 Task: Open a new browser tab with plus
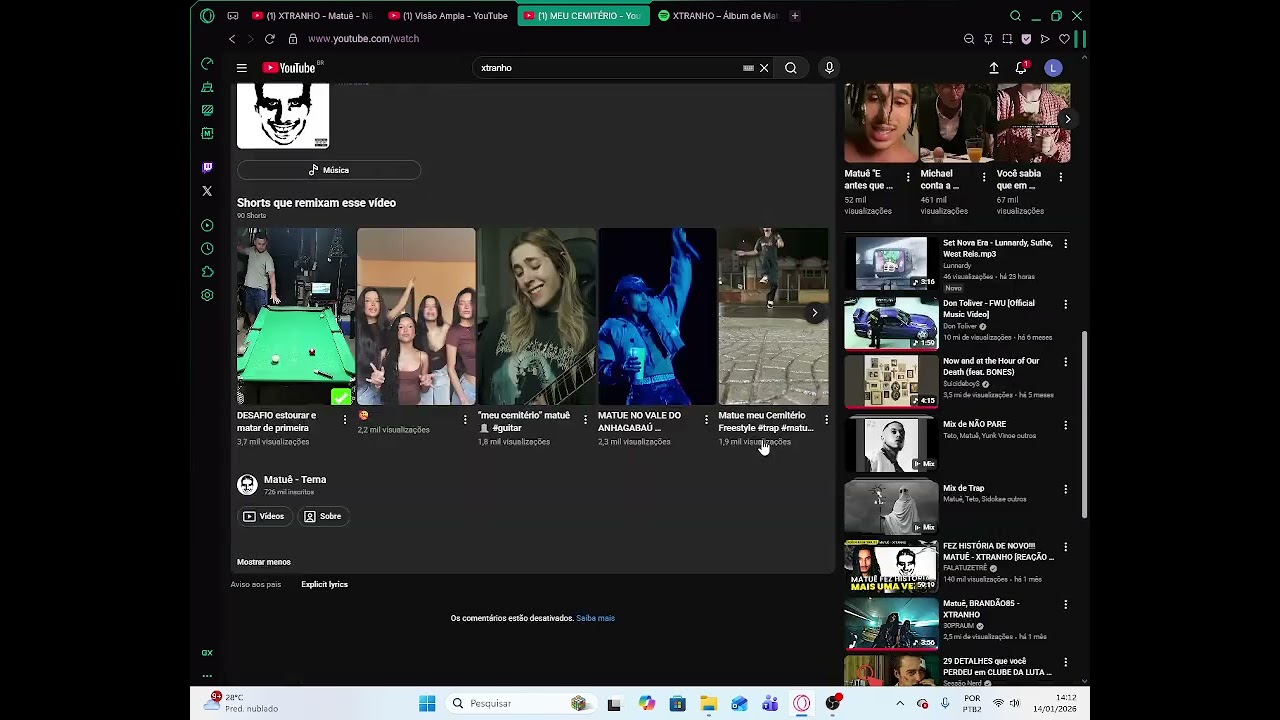795,16
